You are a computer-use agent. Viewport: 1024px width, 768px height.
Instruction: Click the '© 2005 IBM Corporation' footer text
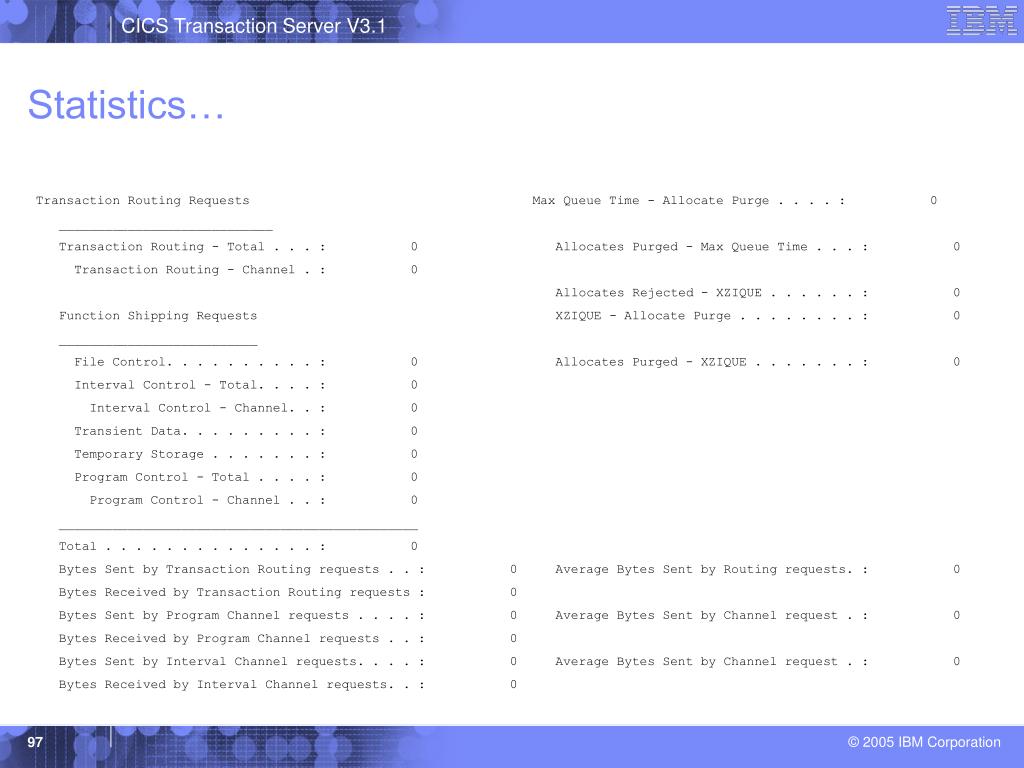coord(924,743)
